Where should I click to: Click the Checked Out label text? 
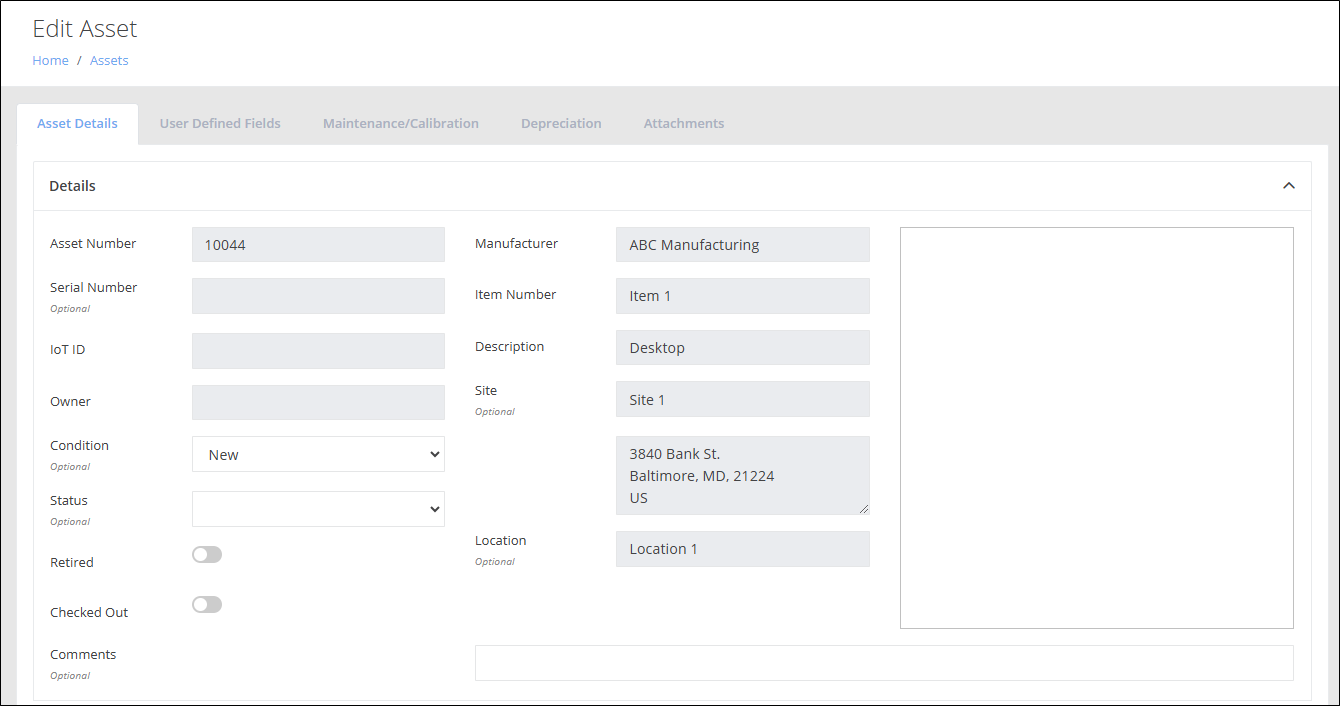click(89, 612)
